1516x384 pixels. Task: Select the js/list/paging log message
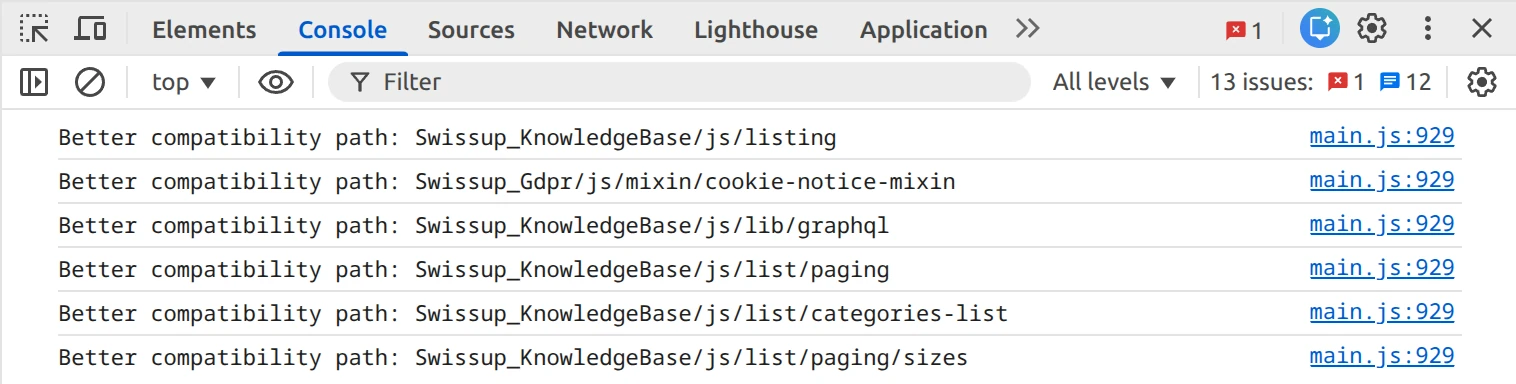pyautogui.click(x=474, y=270)
